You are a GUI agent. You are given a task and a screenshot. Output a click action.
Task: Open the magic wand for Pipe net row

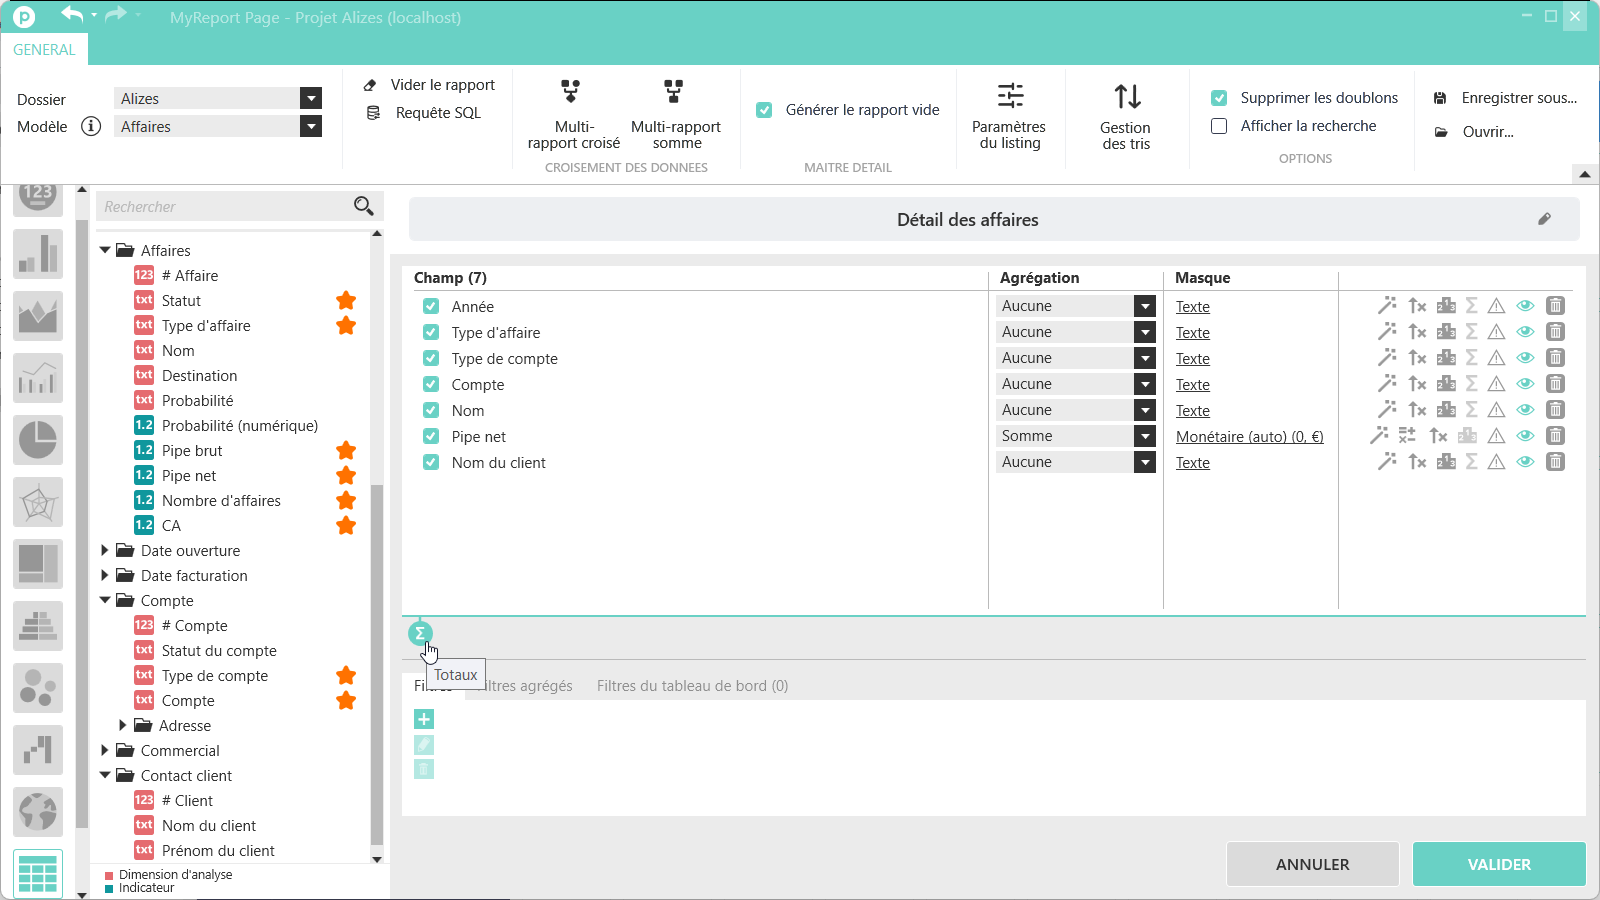pos(1379,435)
